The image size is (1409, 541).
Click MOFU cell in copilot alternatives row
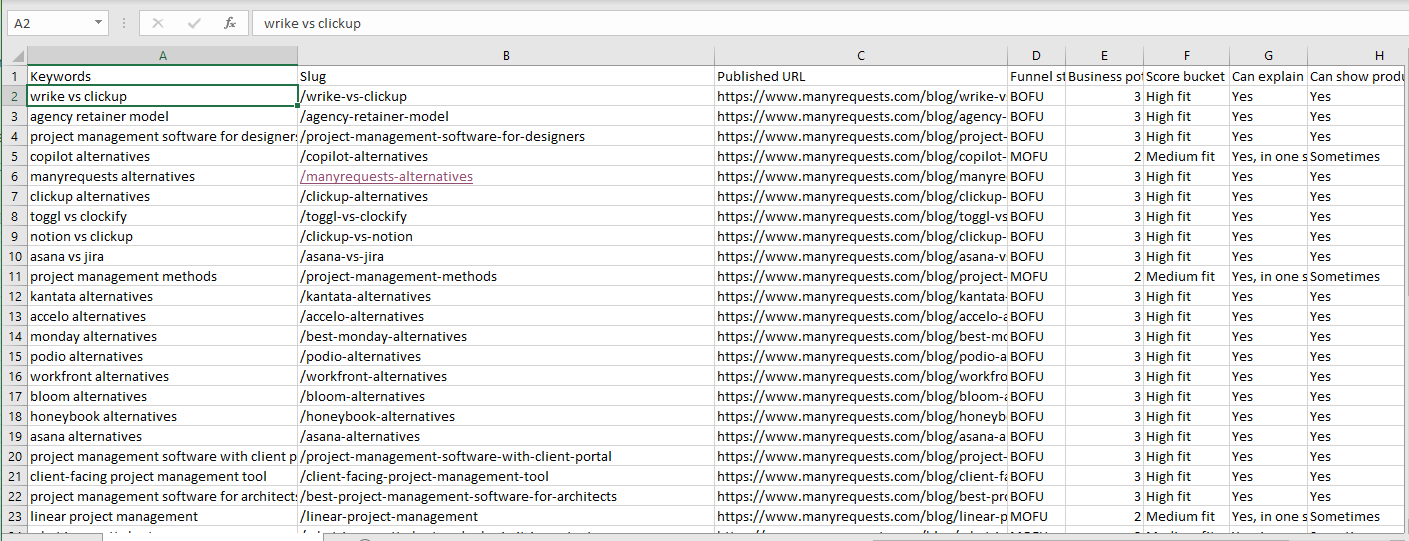tap(1036, 156)
